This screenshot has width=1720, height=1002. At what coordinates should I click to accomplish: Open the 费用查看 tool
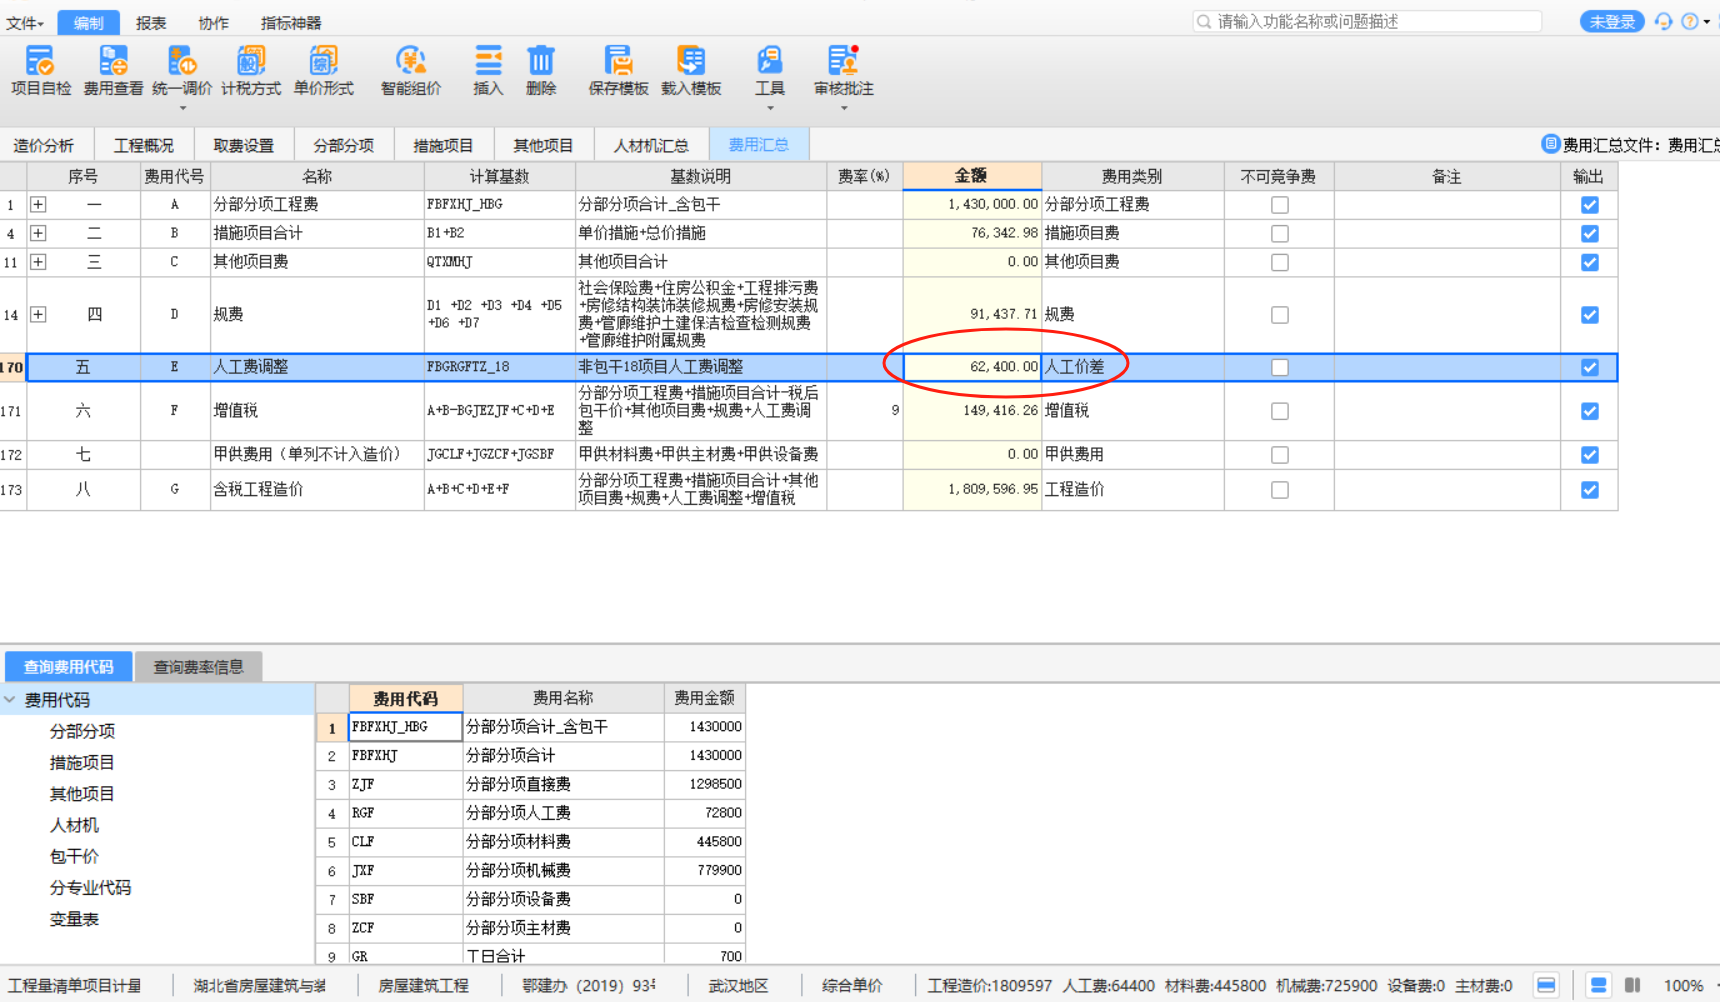[x=113, y=61]
